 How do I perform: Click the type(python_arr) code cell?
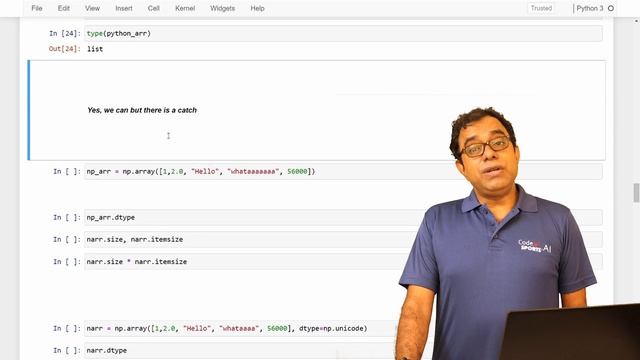(x=343, y=33)
